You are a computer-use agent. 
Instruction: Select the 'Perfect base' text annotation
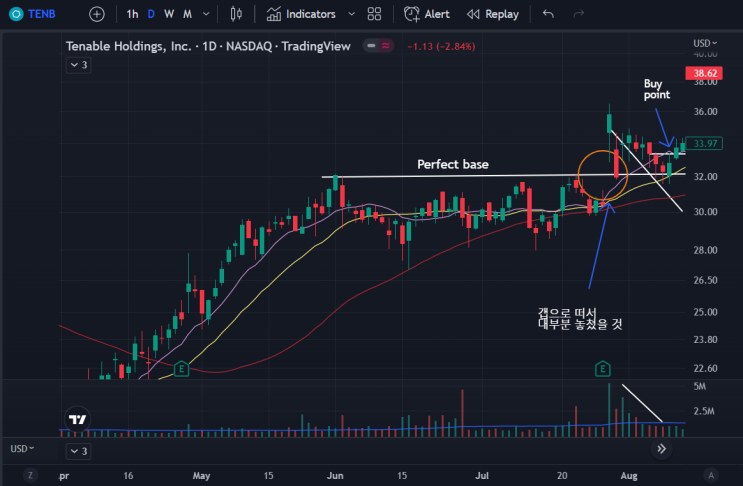tap(453, 164)
